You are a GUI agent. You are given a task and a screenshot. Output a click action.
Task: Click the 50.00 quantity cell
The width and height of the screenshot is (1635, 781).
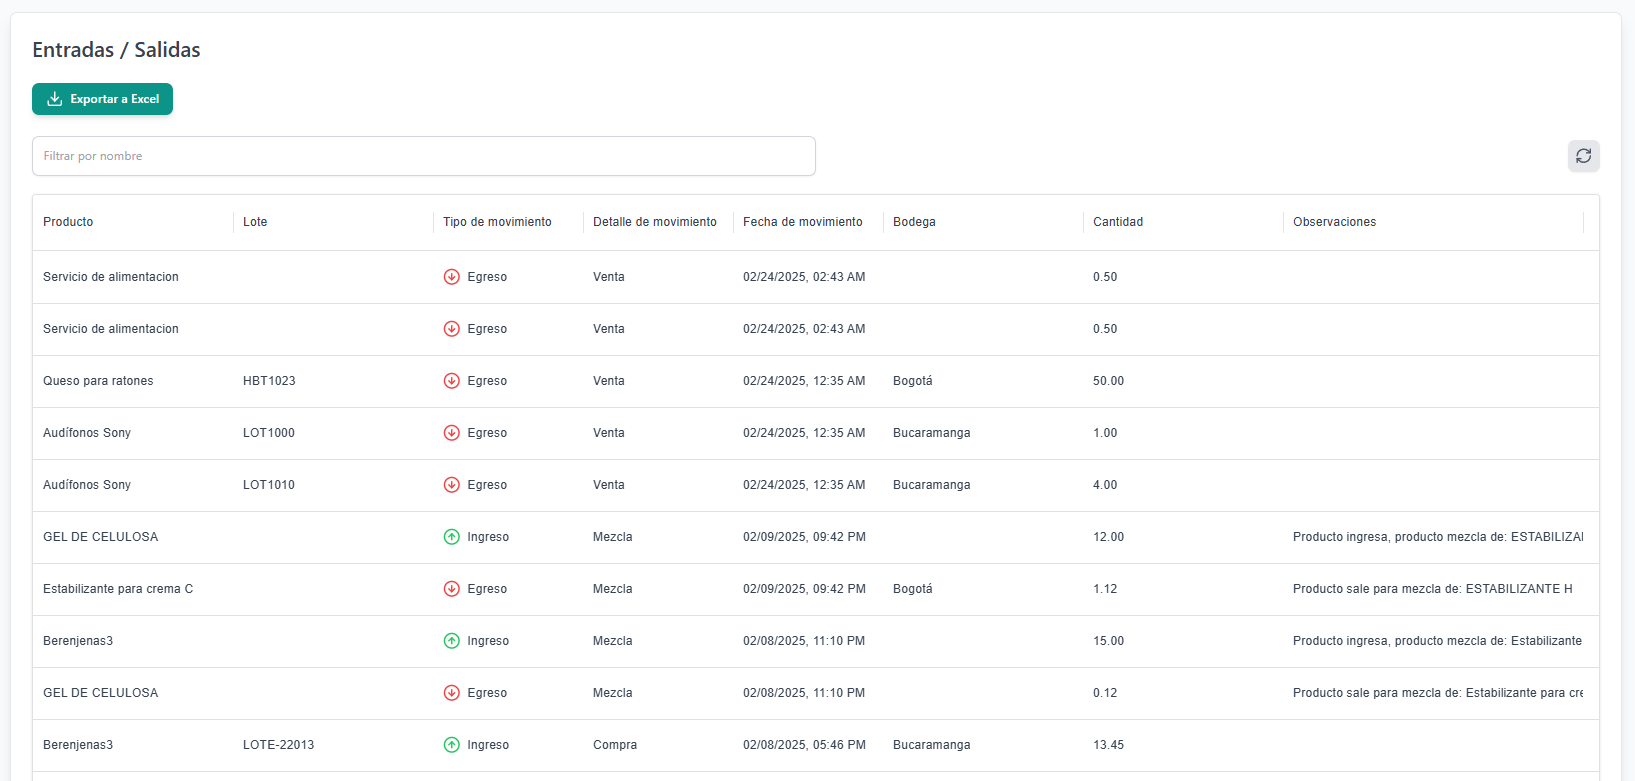coord(1108,381)
